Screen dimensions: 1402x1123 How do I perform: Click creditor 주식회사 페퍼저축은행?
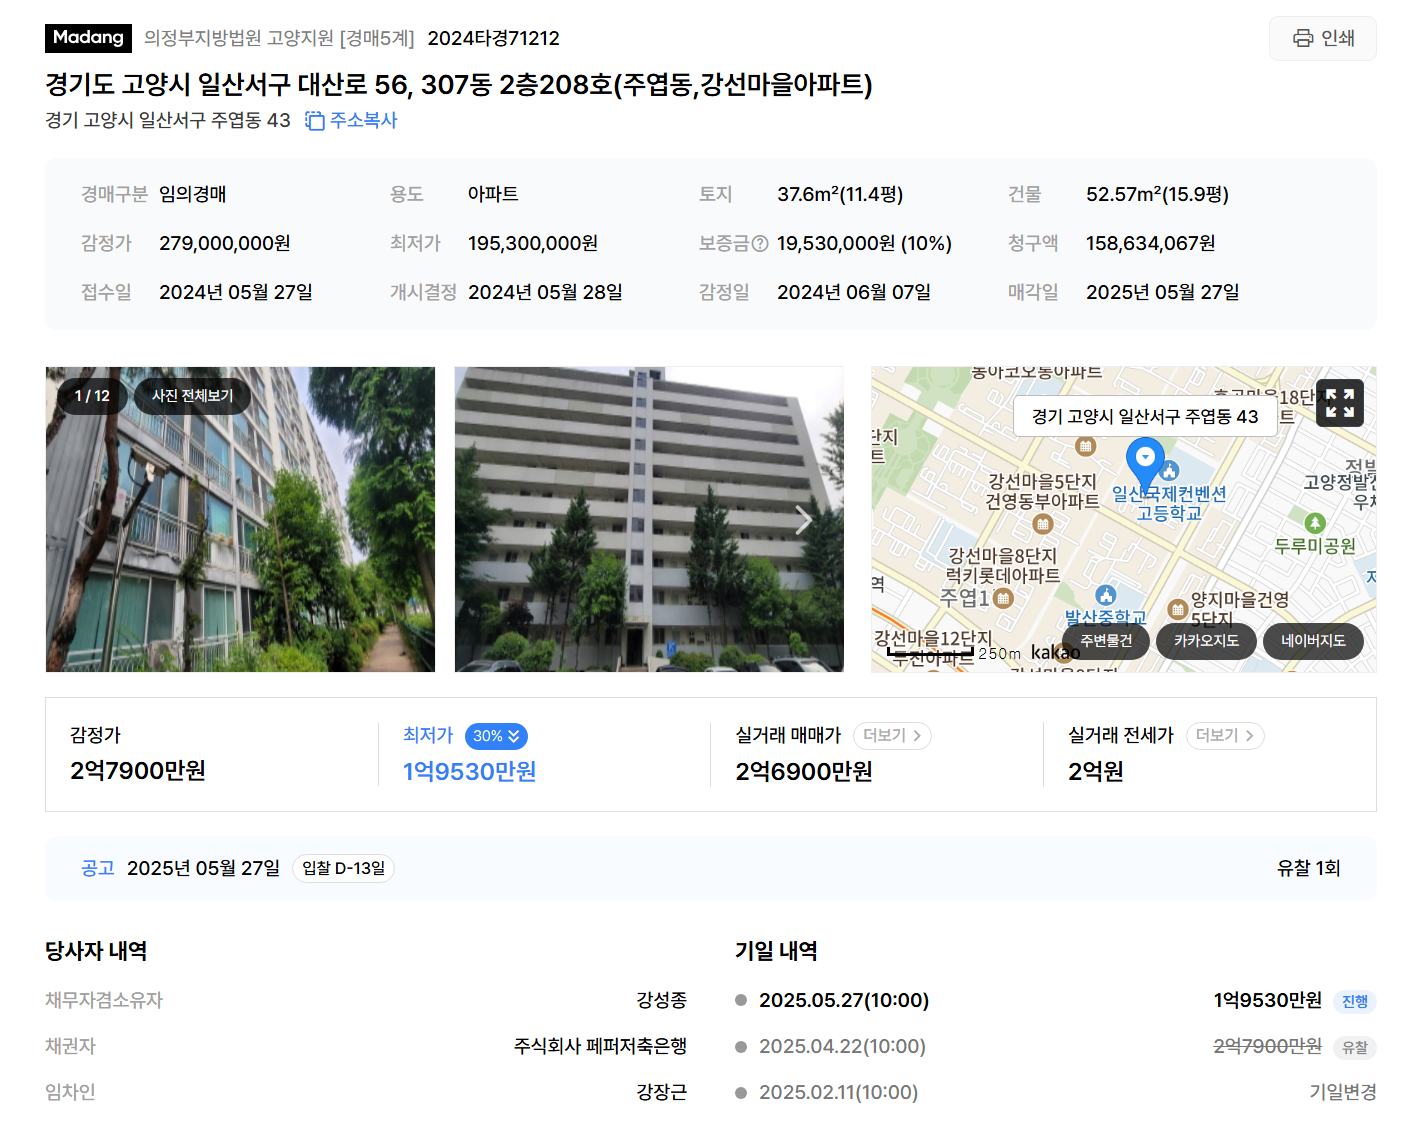click(600, 1046)
